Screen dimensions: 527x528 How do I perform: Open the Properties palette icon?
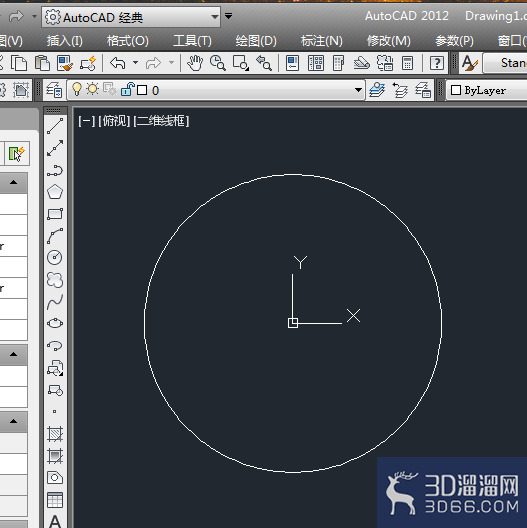tap(292, 63)
